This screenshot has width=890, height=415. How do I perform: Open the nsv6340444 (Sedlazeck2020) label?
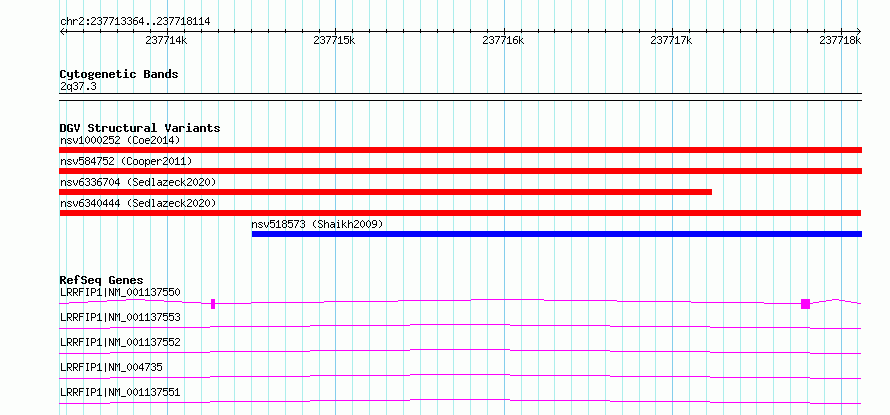138,203
